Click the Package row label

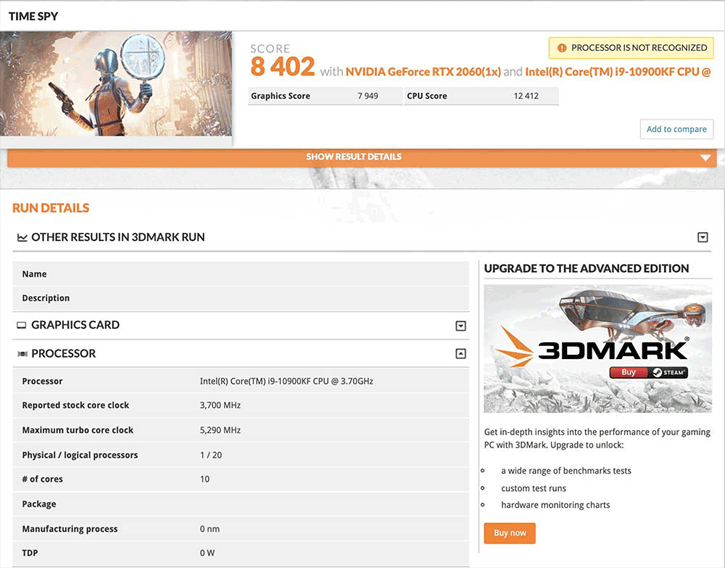pyautogui.click(x=39, y=504)
